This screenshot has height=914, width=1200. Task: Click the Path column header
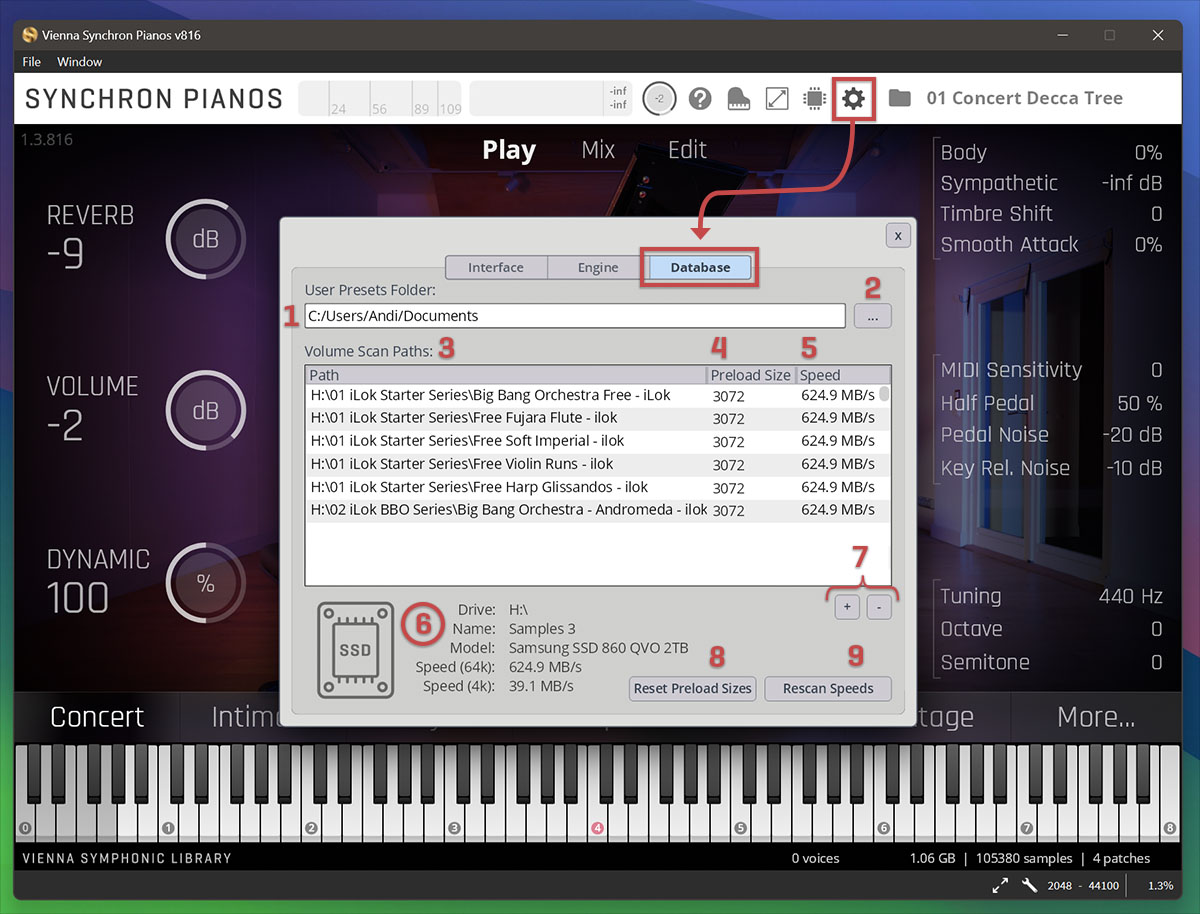tap(506, 375)
